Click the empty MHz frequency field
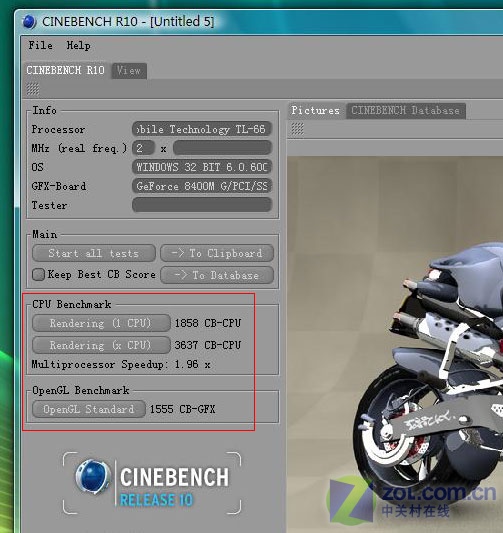Screen dimensions: 503x533 pyautogui.click(x=222, y=148)
